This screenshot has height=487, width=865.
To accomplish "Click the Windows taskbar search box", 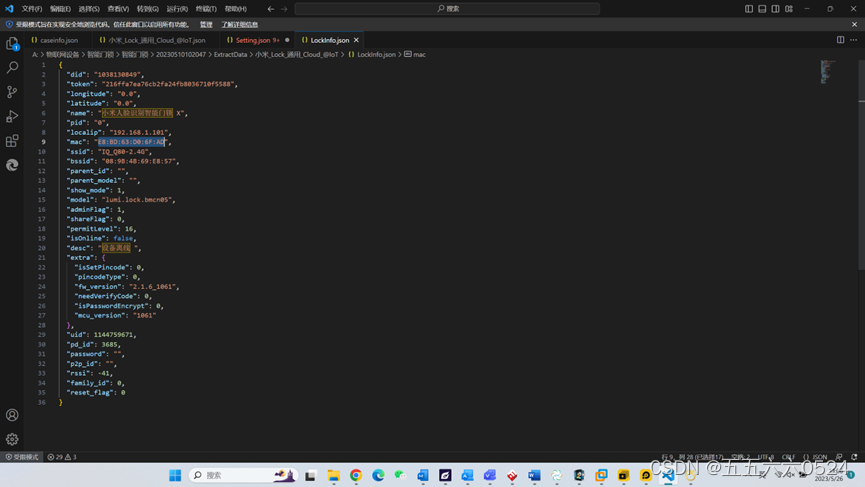I will pyautogui.click(x=243, y=475).
